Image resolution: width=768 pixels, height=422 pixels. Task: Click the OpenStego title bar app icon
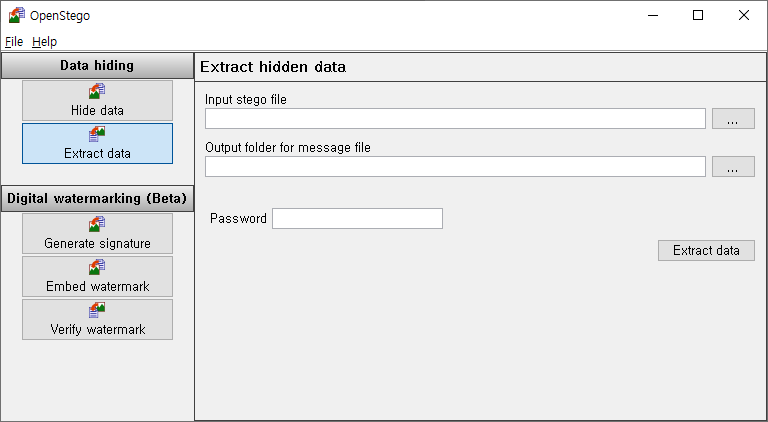click(x=16, y=15)
